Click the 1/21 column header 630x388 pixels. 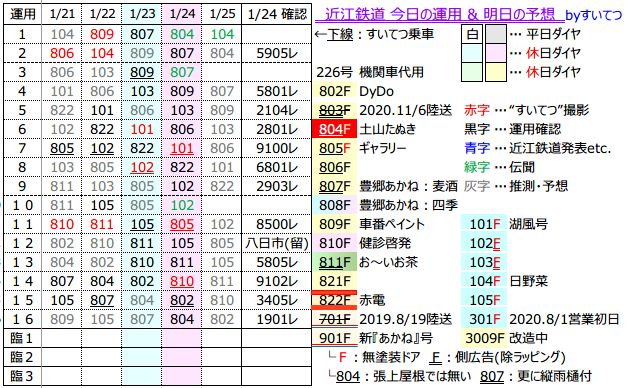click(x=62, y=14)
